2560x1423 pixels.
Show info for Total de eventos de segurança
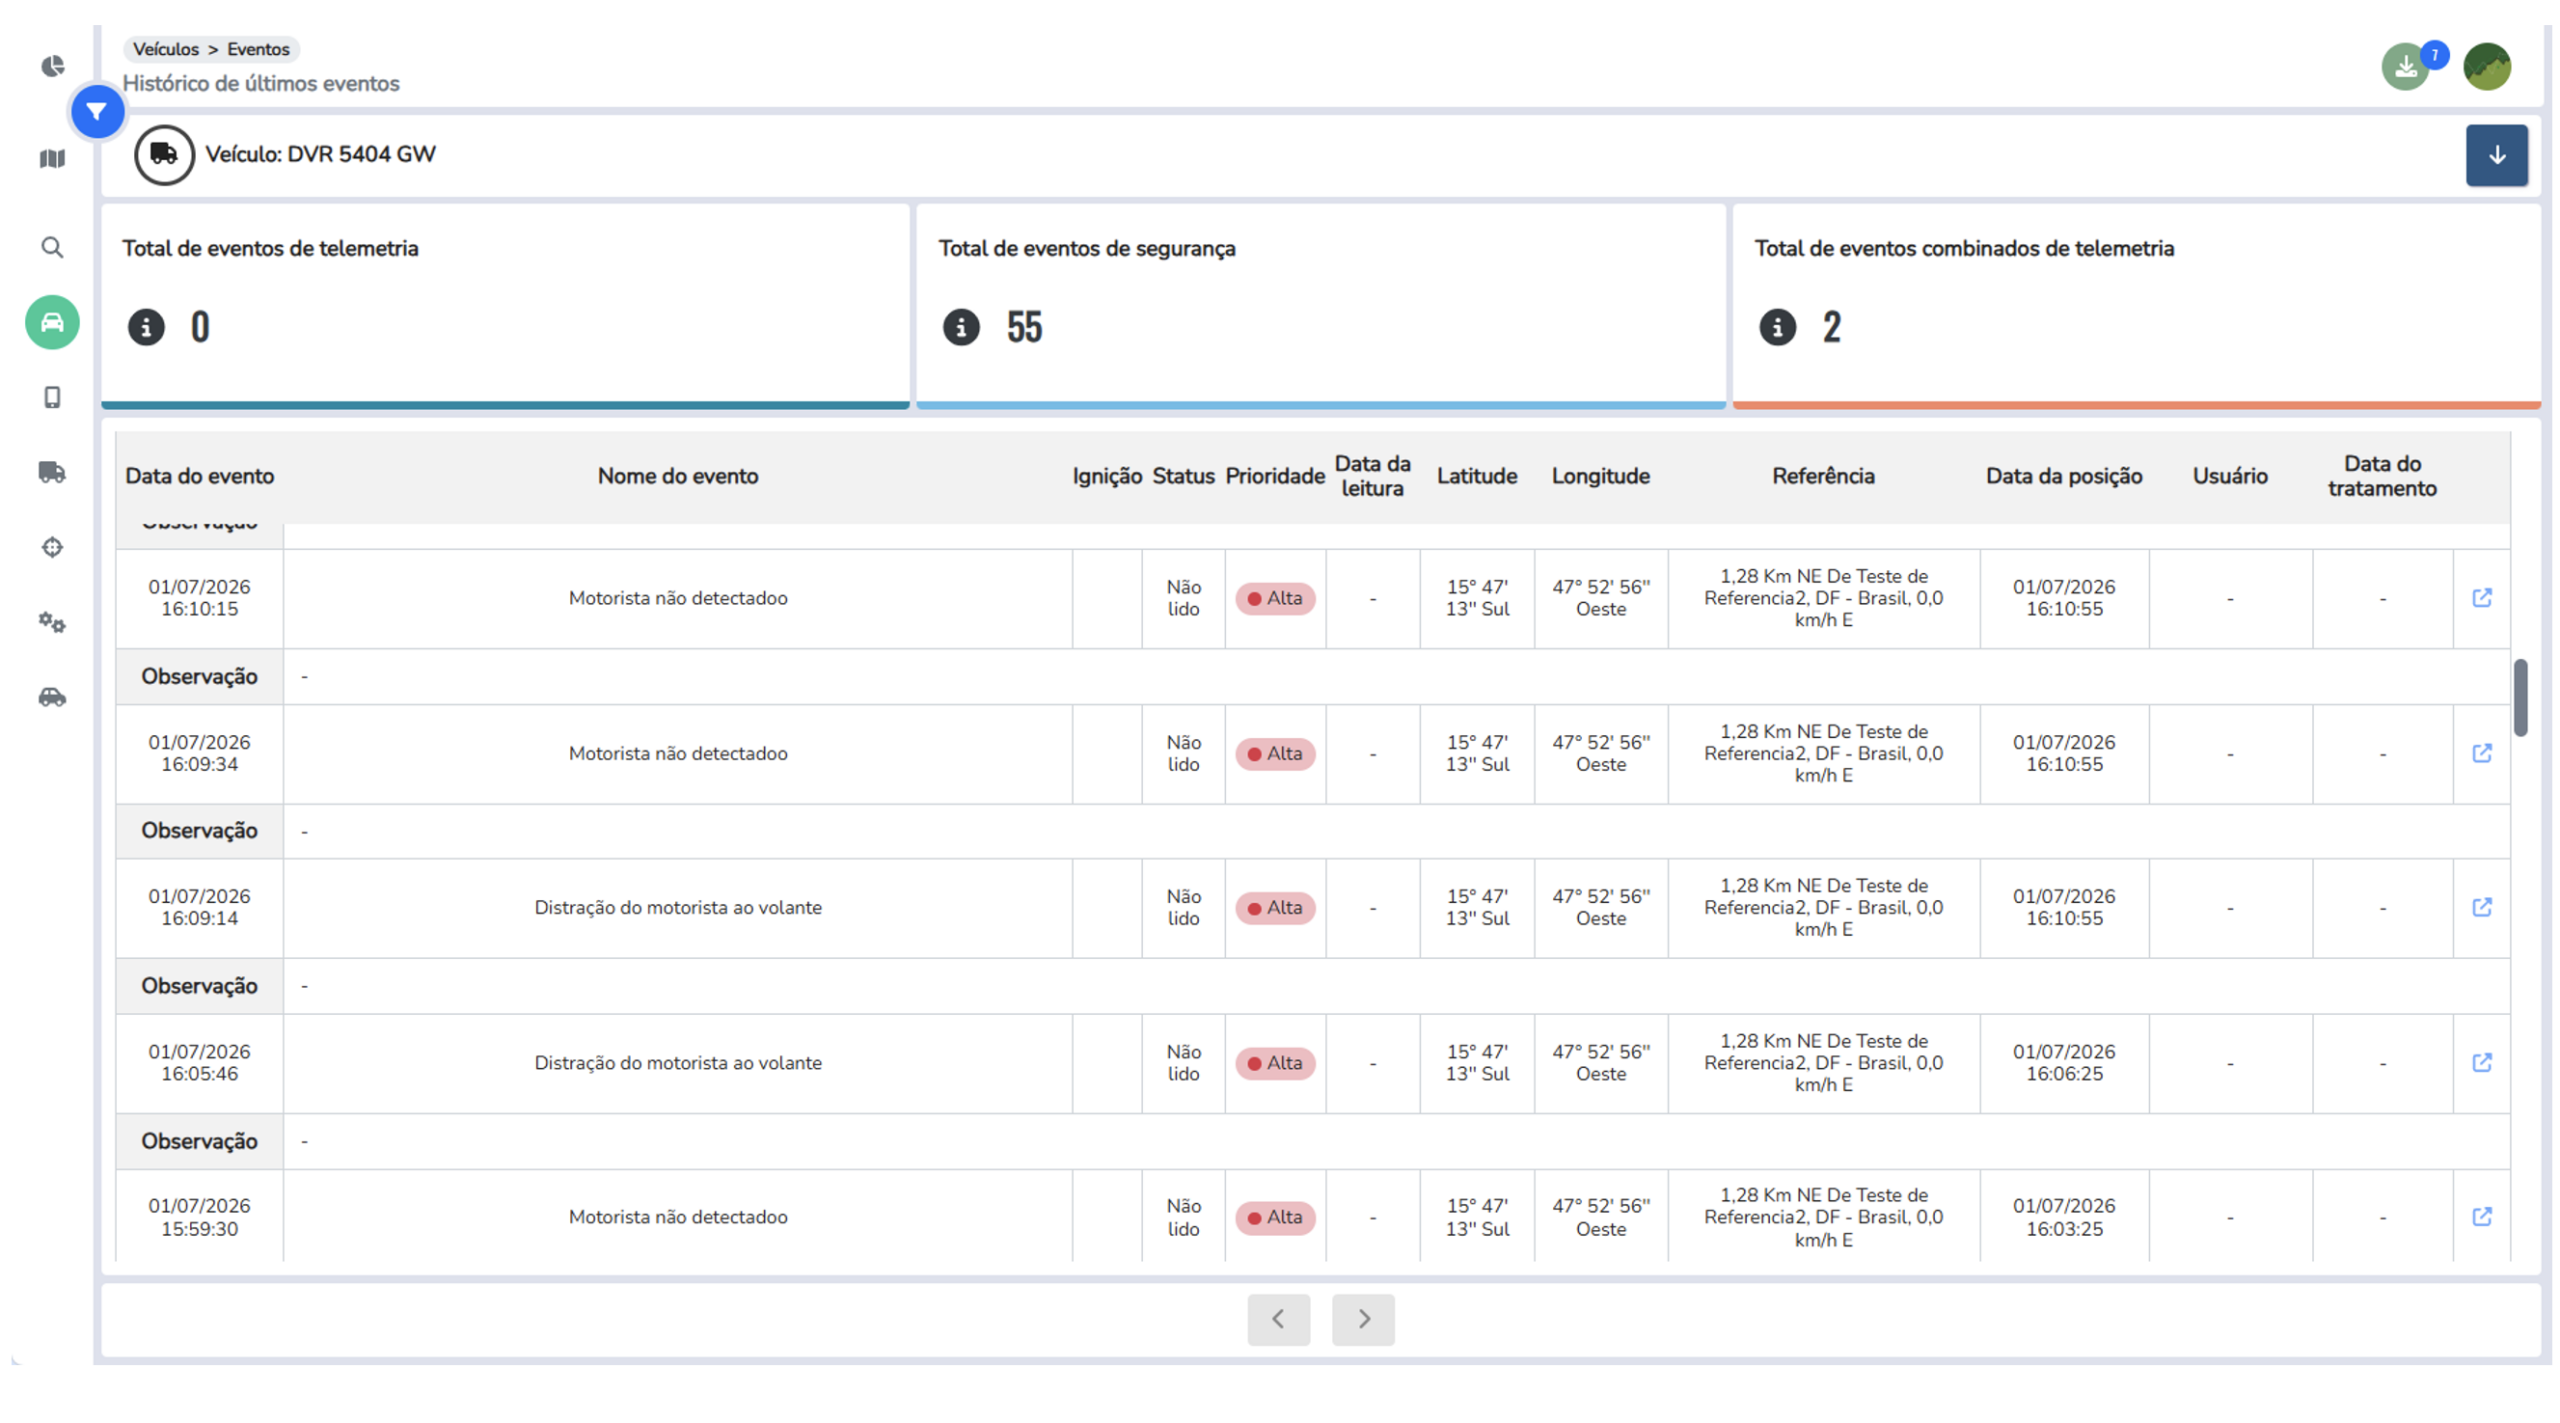coord(961,326)
